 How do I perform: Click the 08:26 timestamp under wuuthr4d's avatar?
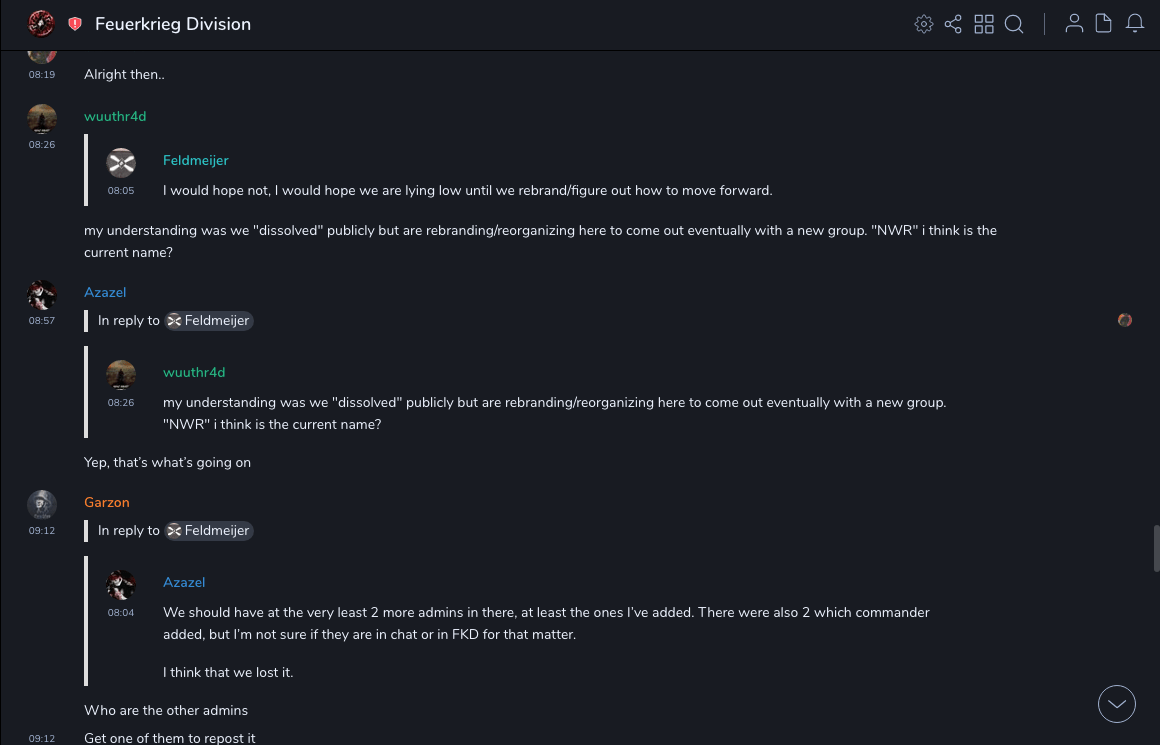coord(42,145)
